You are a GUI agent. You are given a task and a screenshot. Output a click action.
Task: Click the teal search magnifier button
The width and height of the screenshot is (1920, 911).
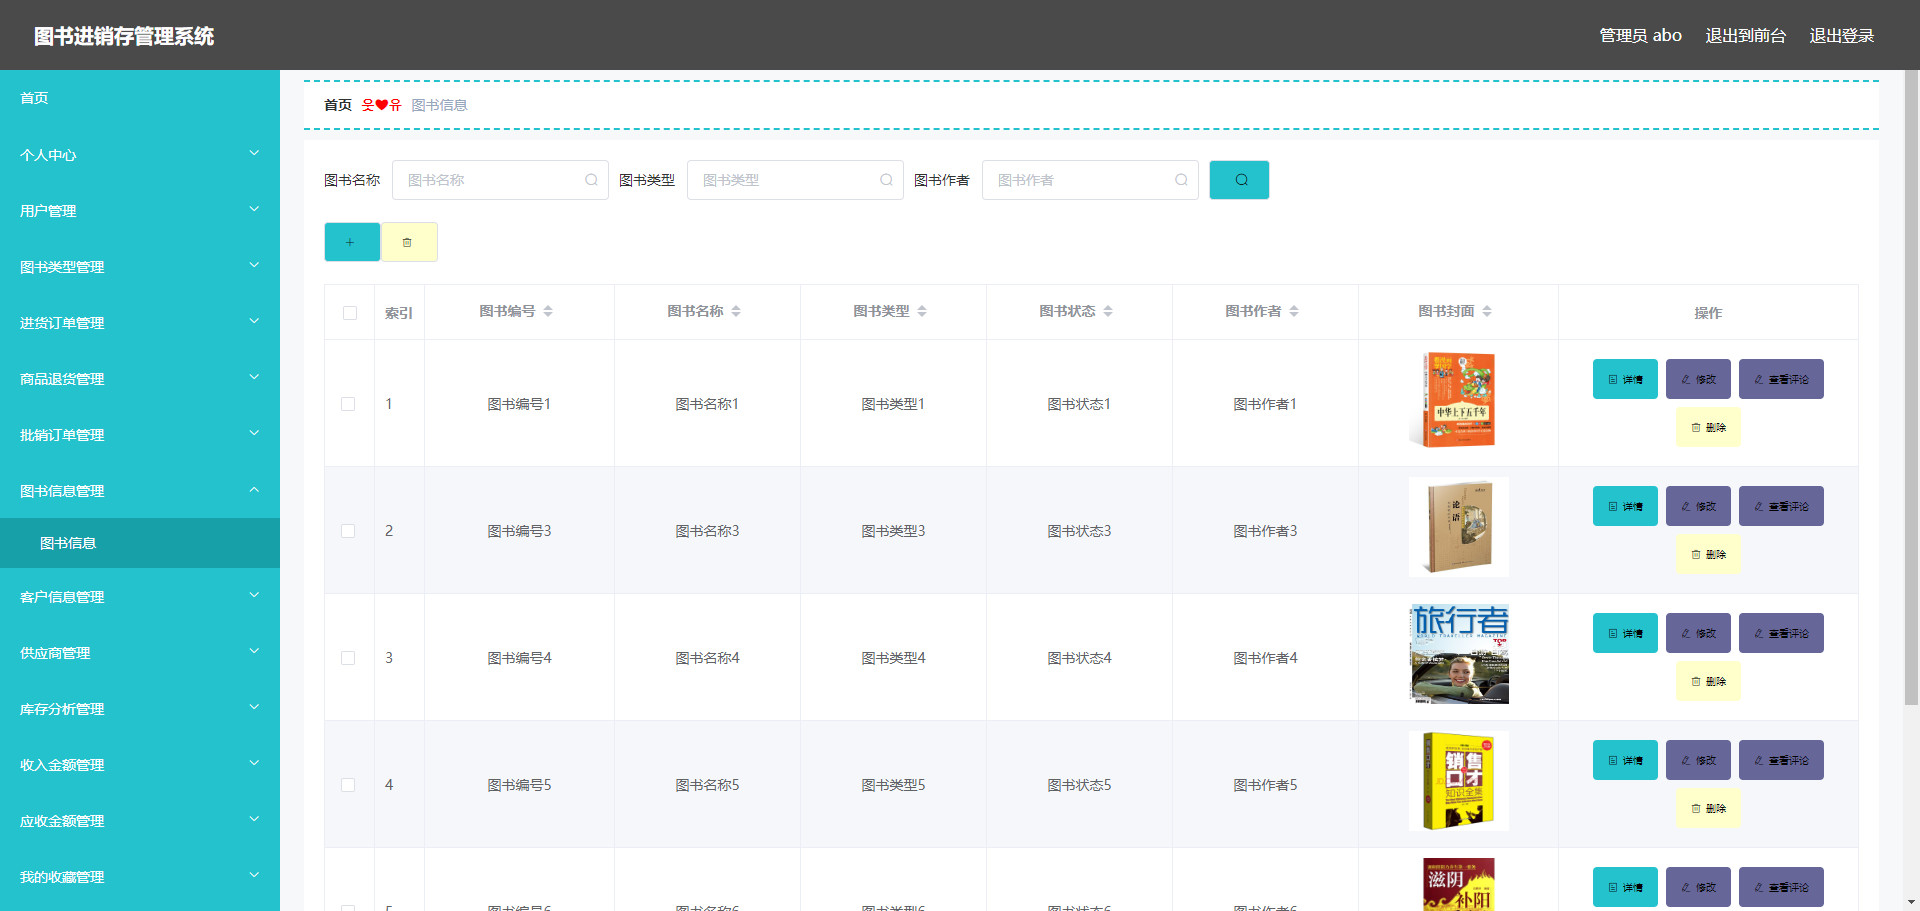[1239, 180]
